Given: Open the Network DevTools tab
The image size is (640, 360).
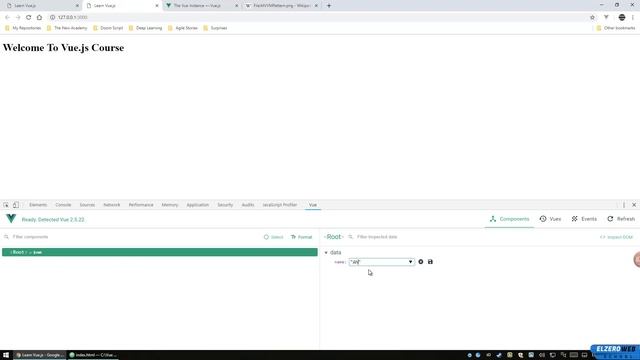Looking at the screenshot, I should (x=111, y=205).
